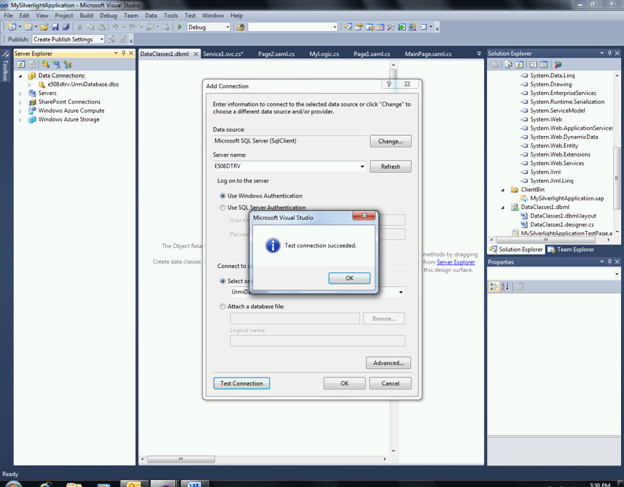Click Solution Explorer's ASP.NET Configuration globe icon
Viewport: 624px width, 487px height.
558,64
